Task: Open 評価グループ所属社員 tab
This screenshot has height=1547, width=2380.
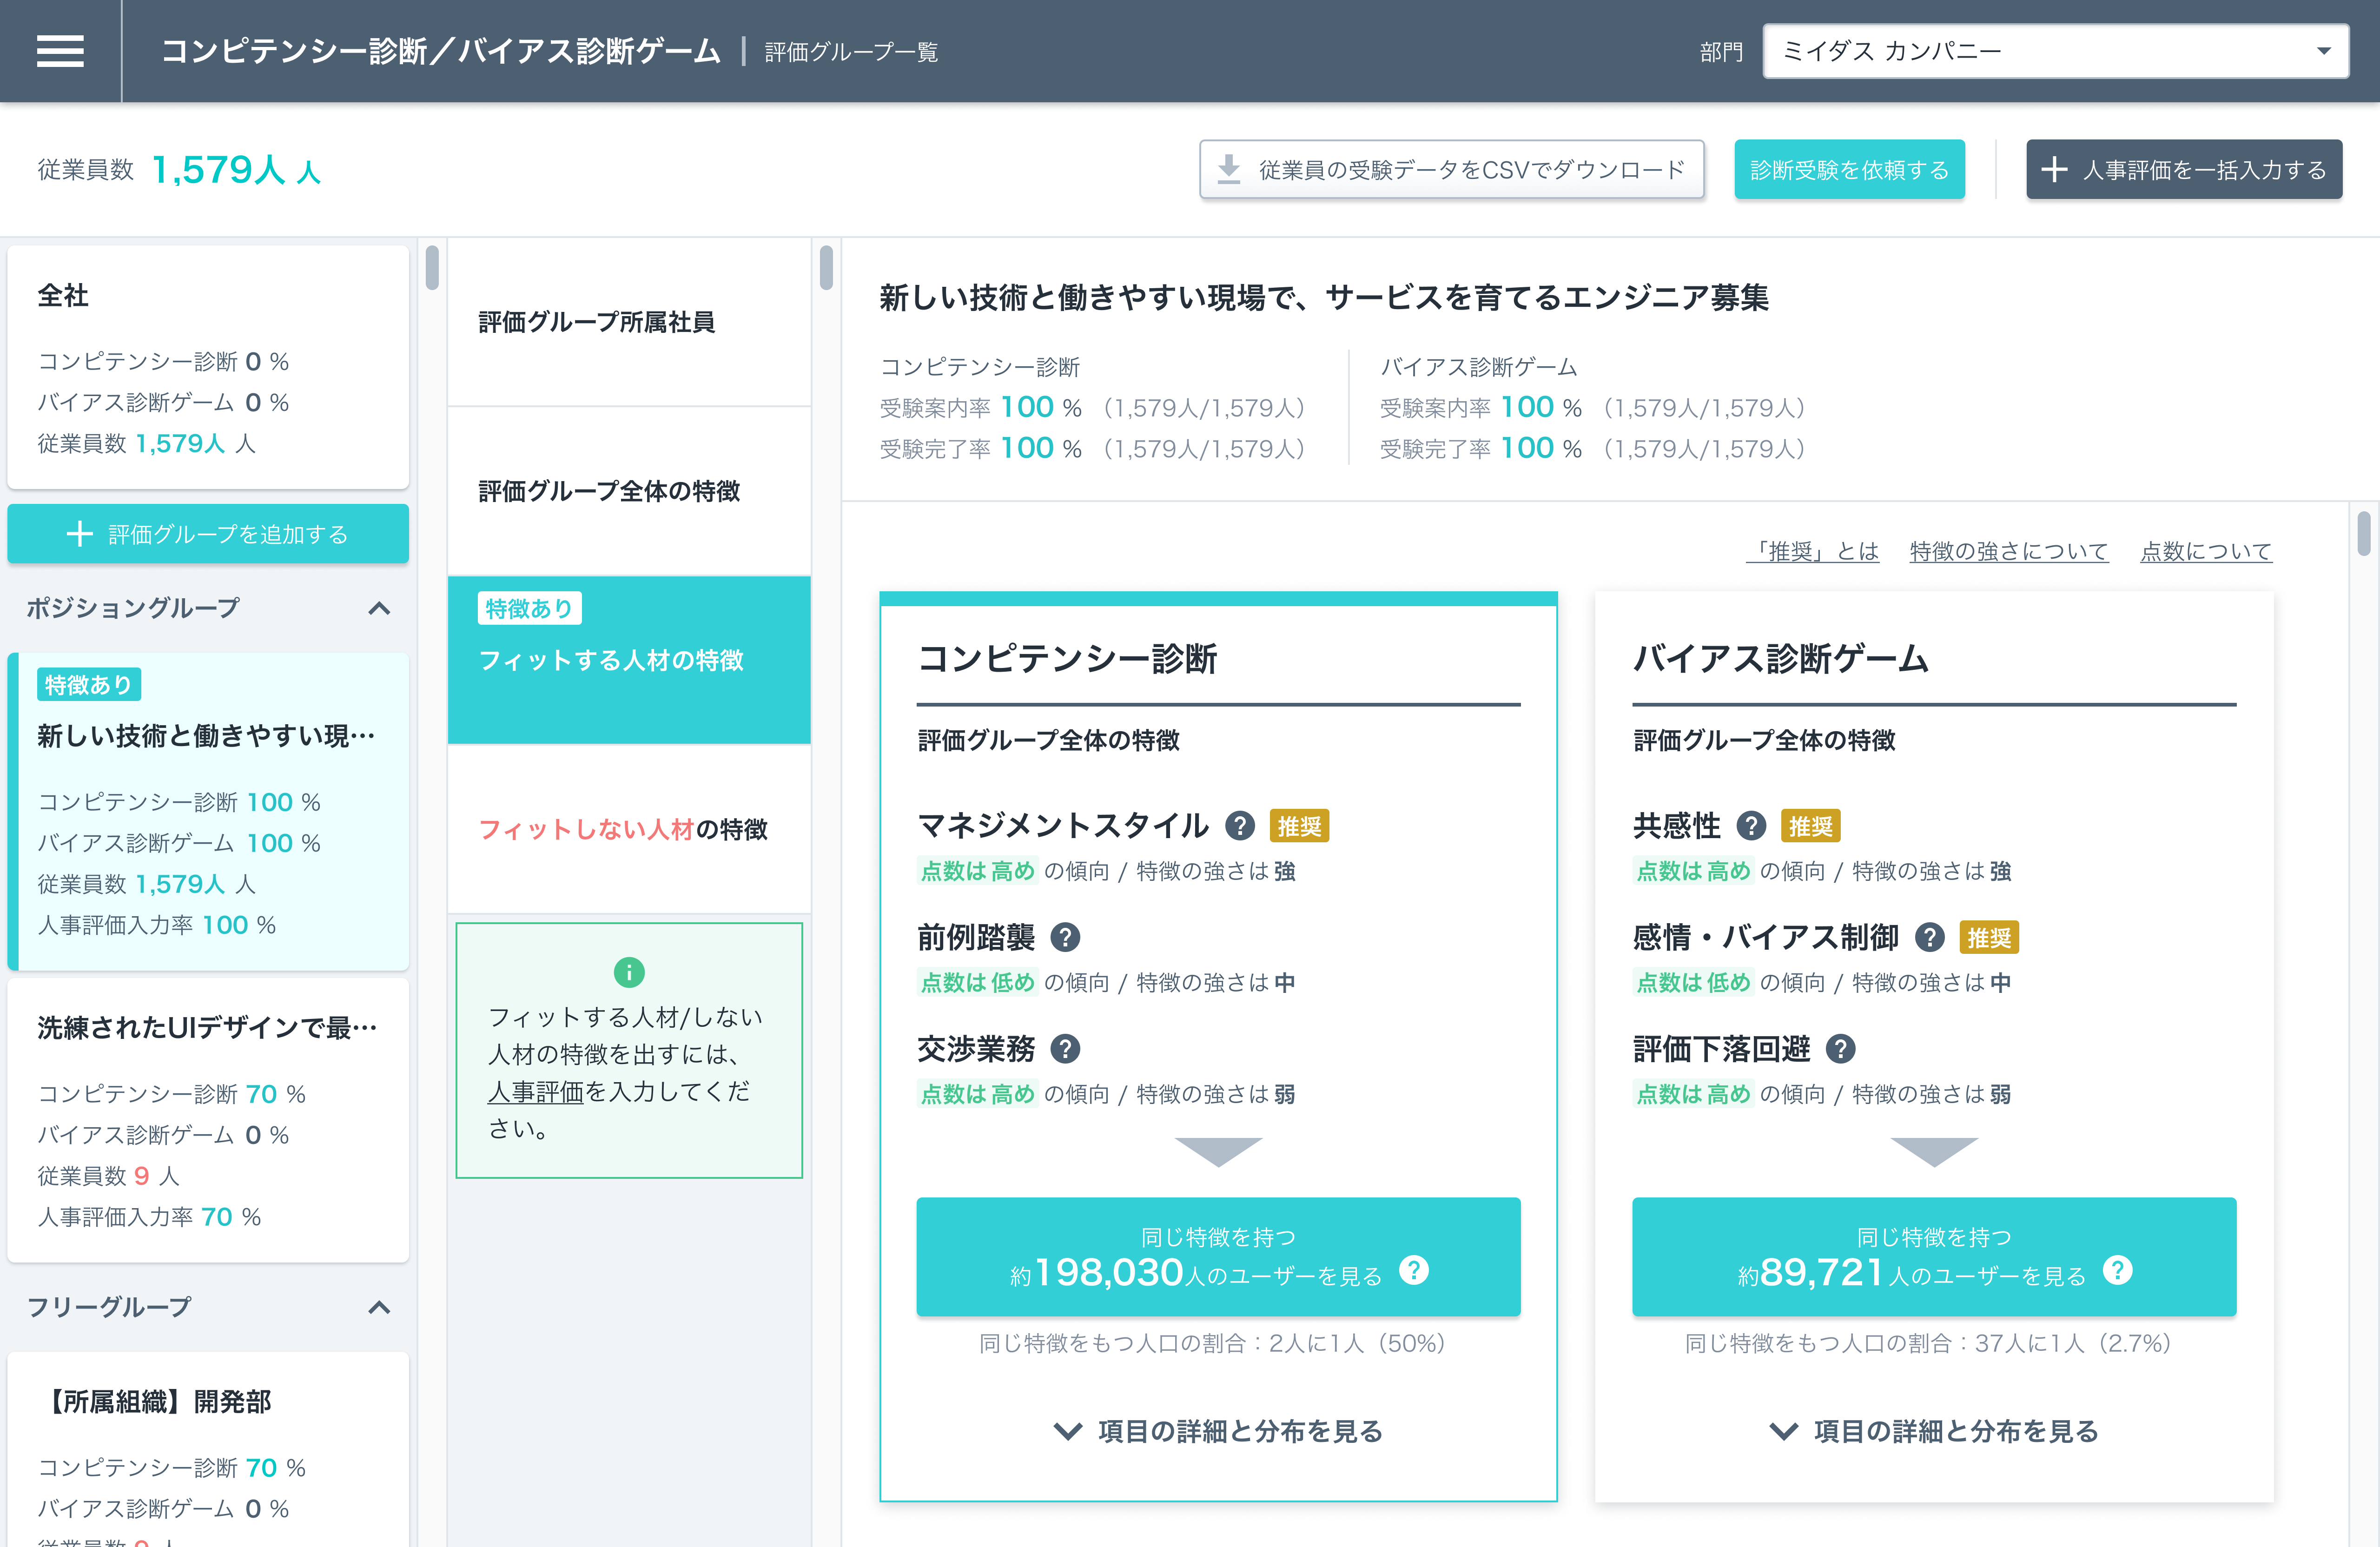Action: point(629,322)
